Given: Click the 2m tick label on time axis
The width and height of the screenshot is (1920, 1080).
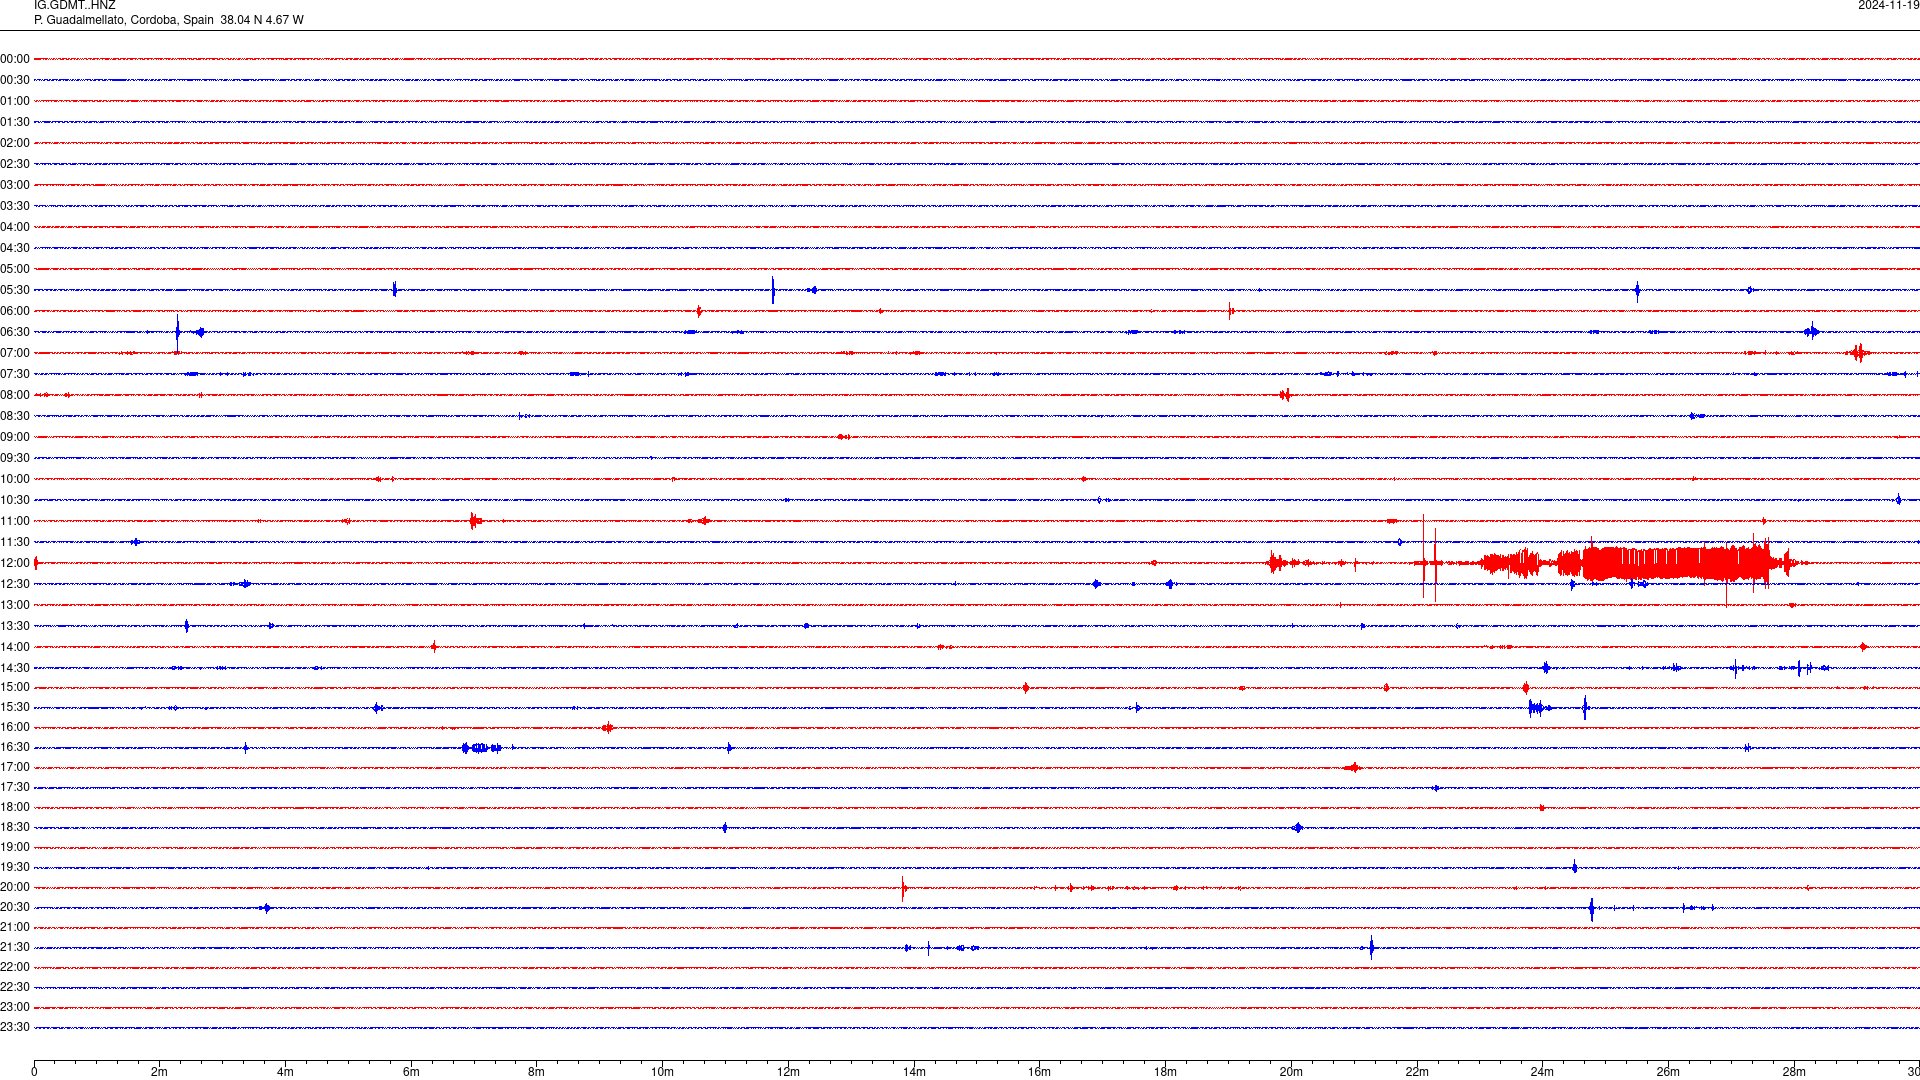Looking at the screenshot, I should pyautogui.click(x=160, y=1072).
